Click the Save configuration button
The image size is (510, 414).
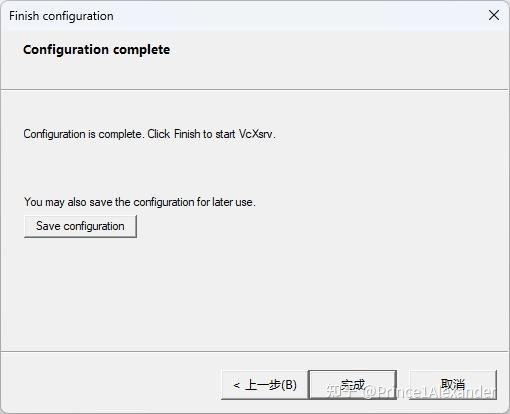[x=80, y=226]
